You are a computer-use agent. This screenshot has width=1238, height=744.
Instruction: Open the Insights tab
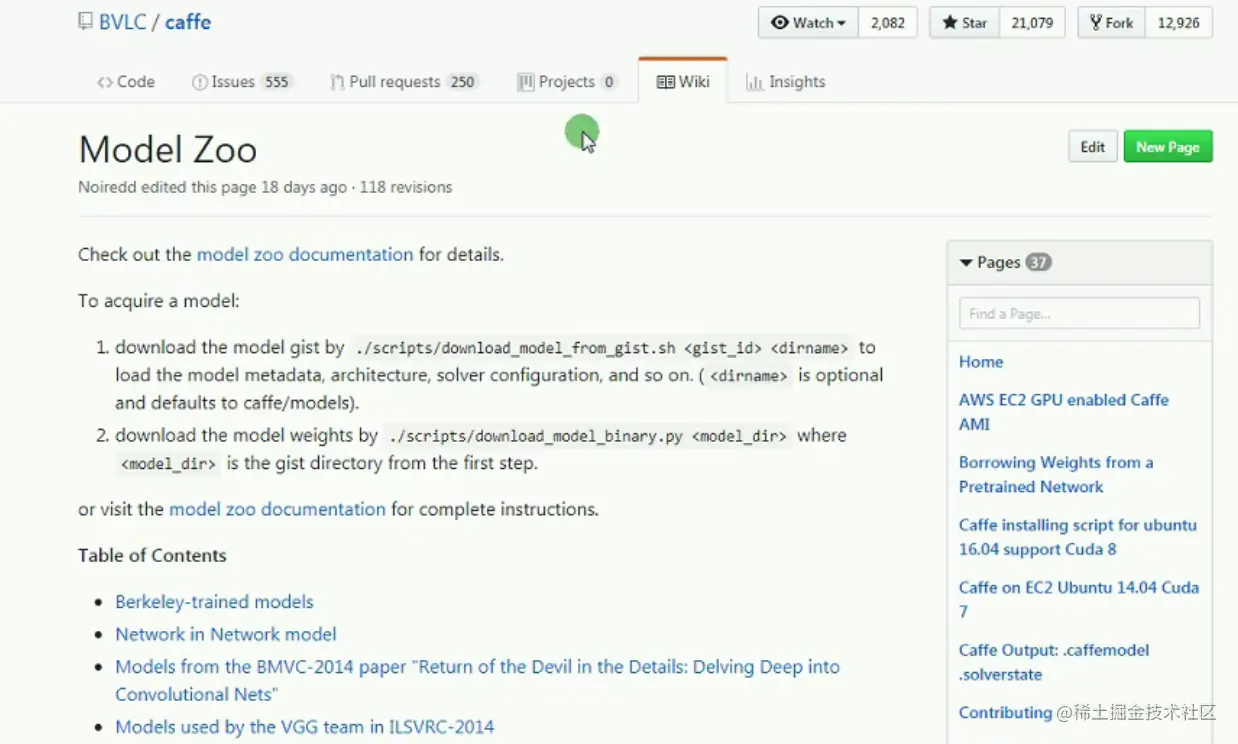click(786, 82)
